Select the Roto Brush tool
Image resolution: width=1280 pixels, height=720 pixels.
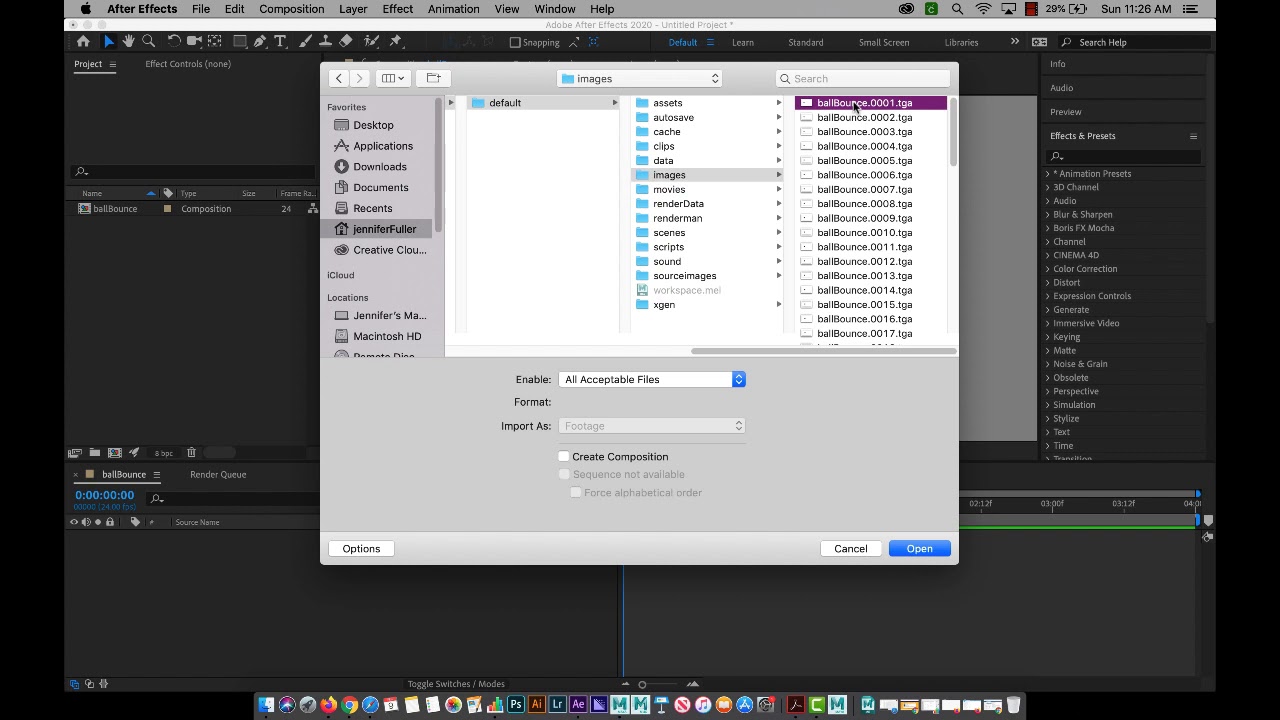click(371, 42)
